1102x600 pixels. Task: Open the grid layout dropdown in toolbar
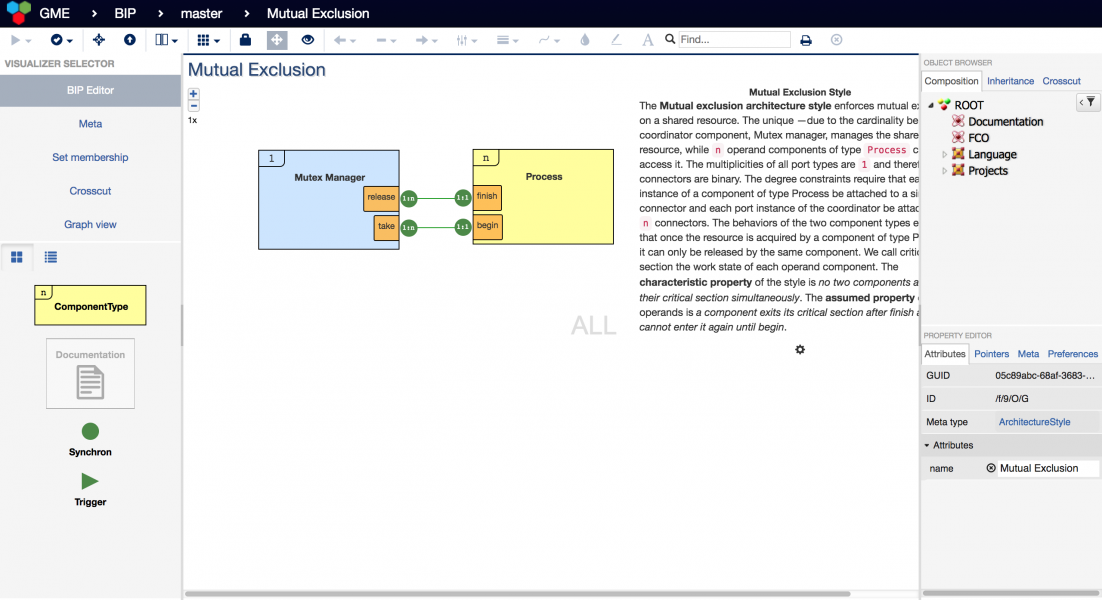tap(208, 40)
